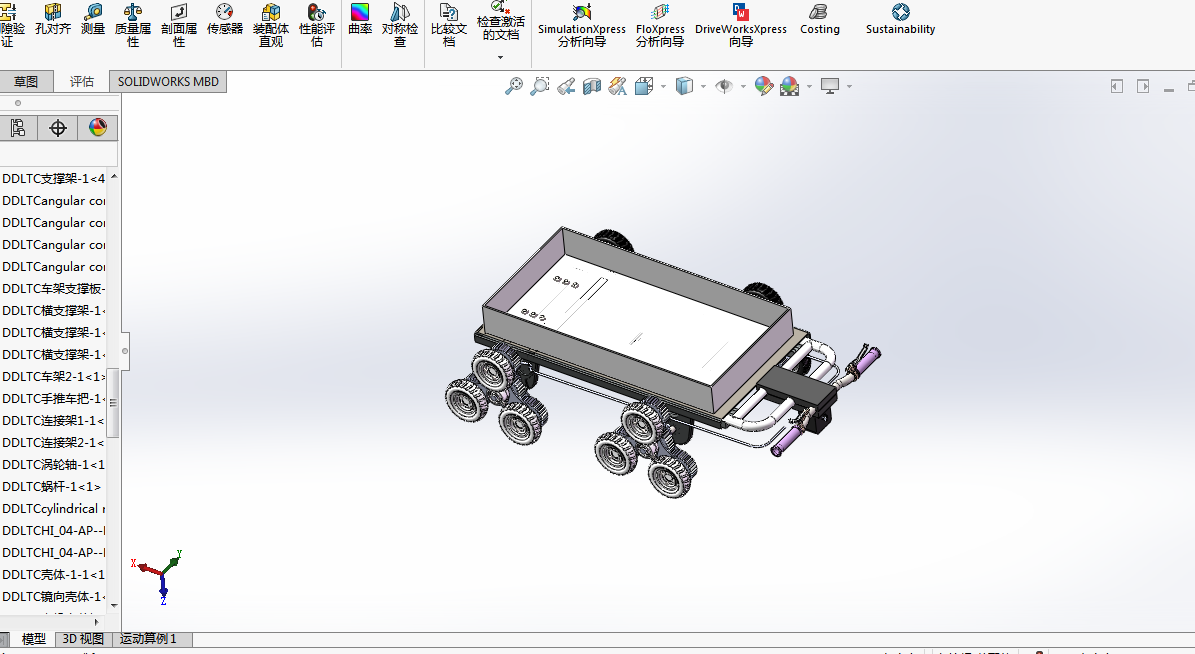Click Previous View icon
The width and height of the screenshot is (1195, 654).
[x=565, y=86]
